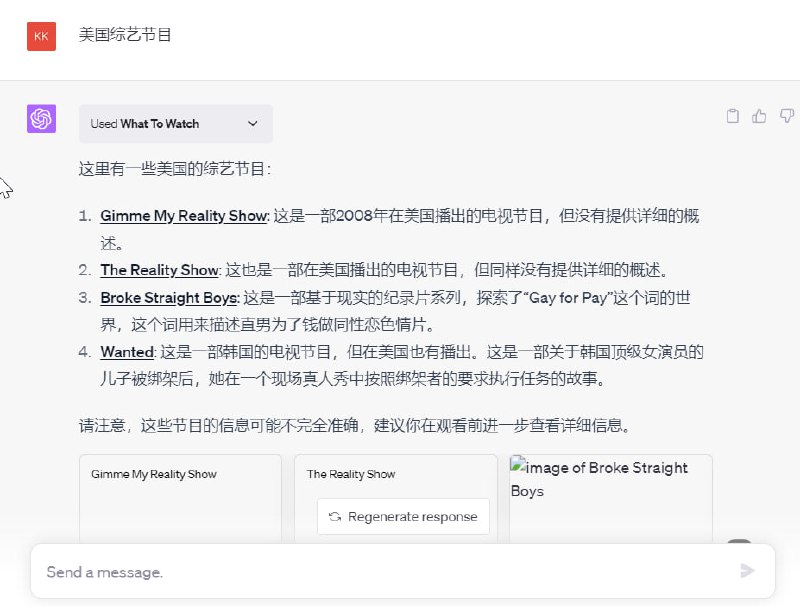The image size is (800, 606).
Task: Expand the Used What To Watch dropdown
Action: click(x=175, y=124)
